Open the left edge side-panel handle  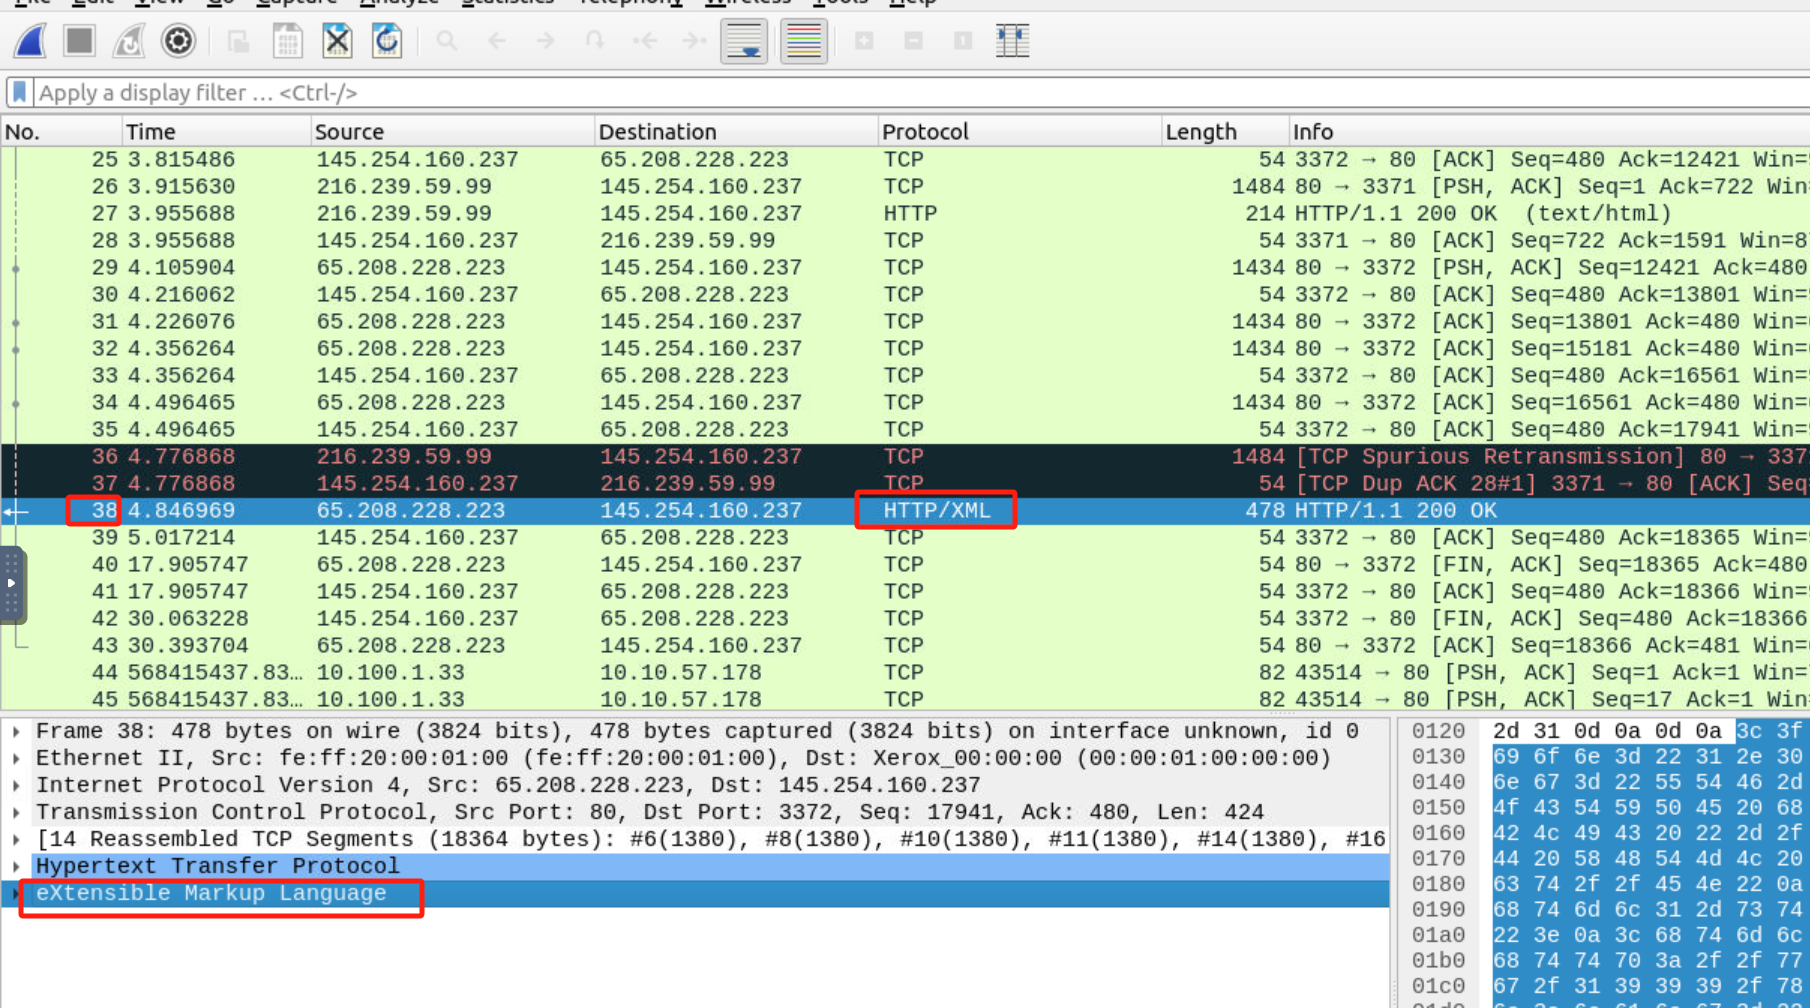[12, 584]
